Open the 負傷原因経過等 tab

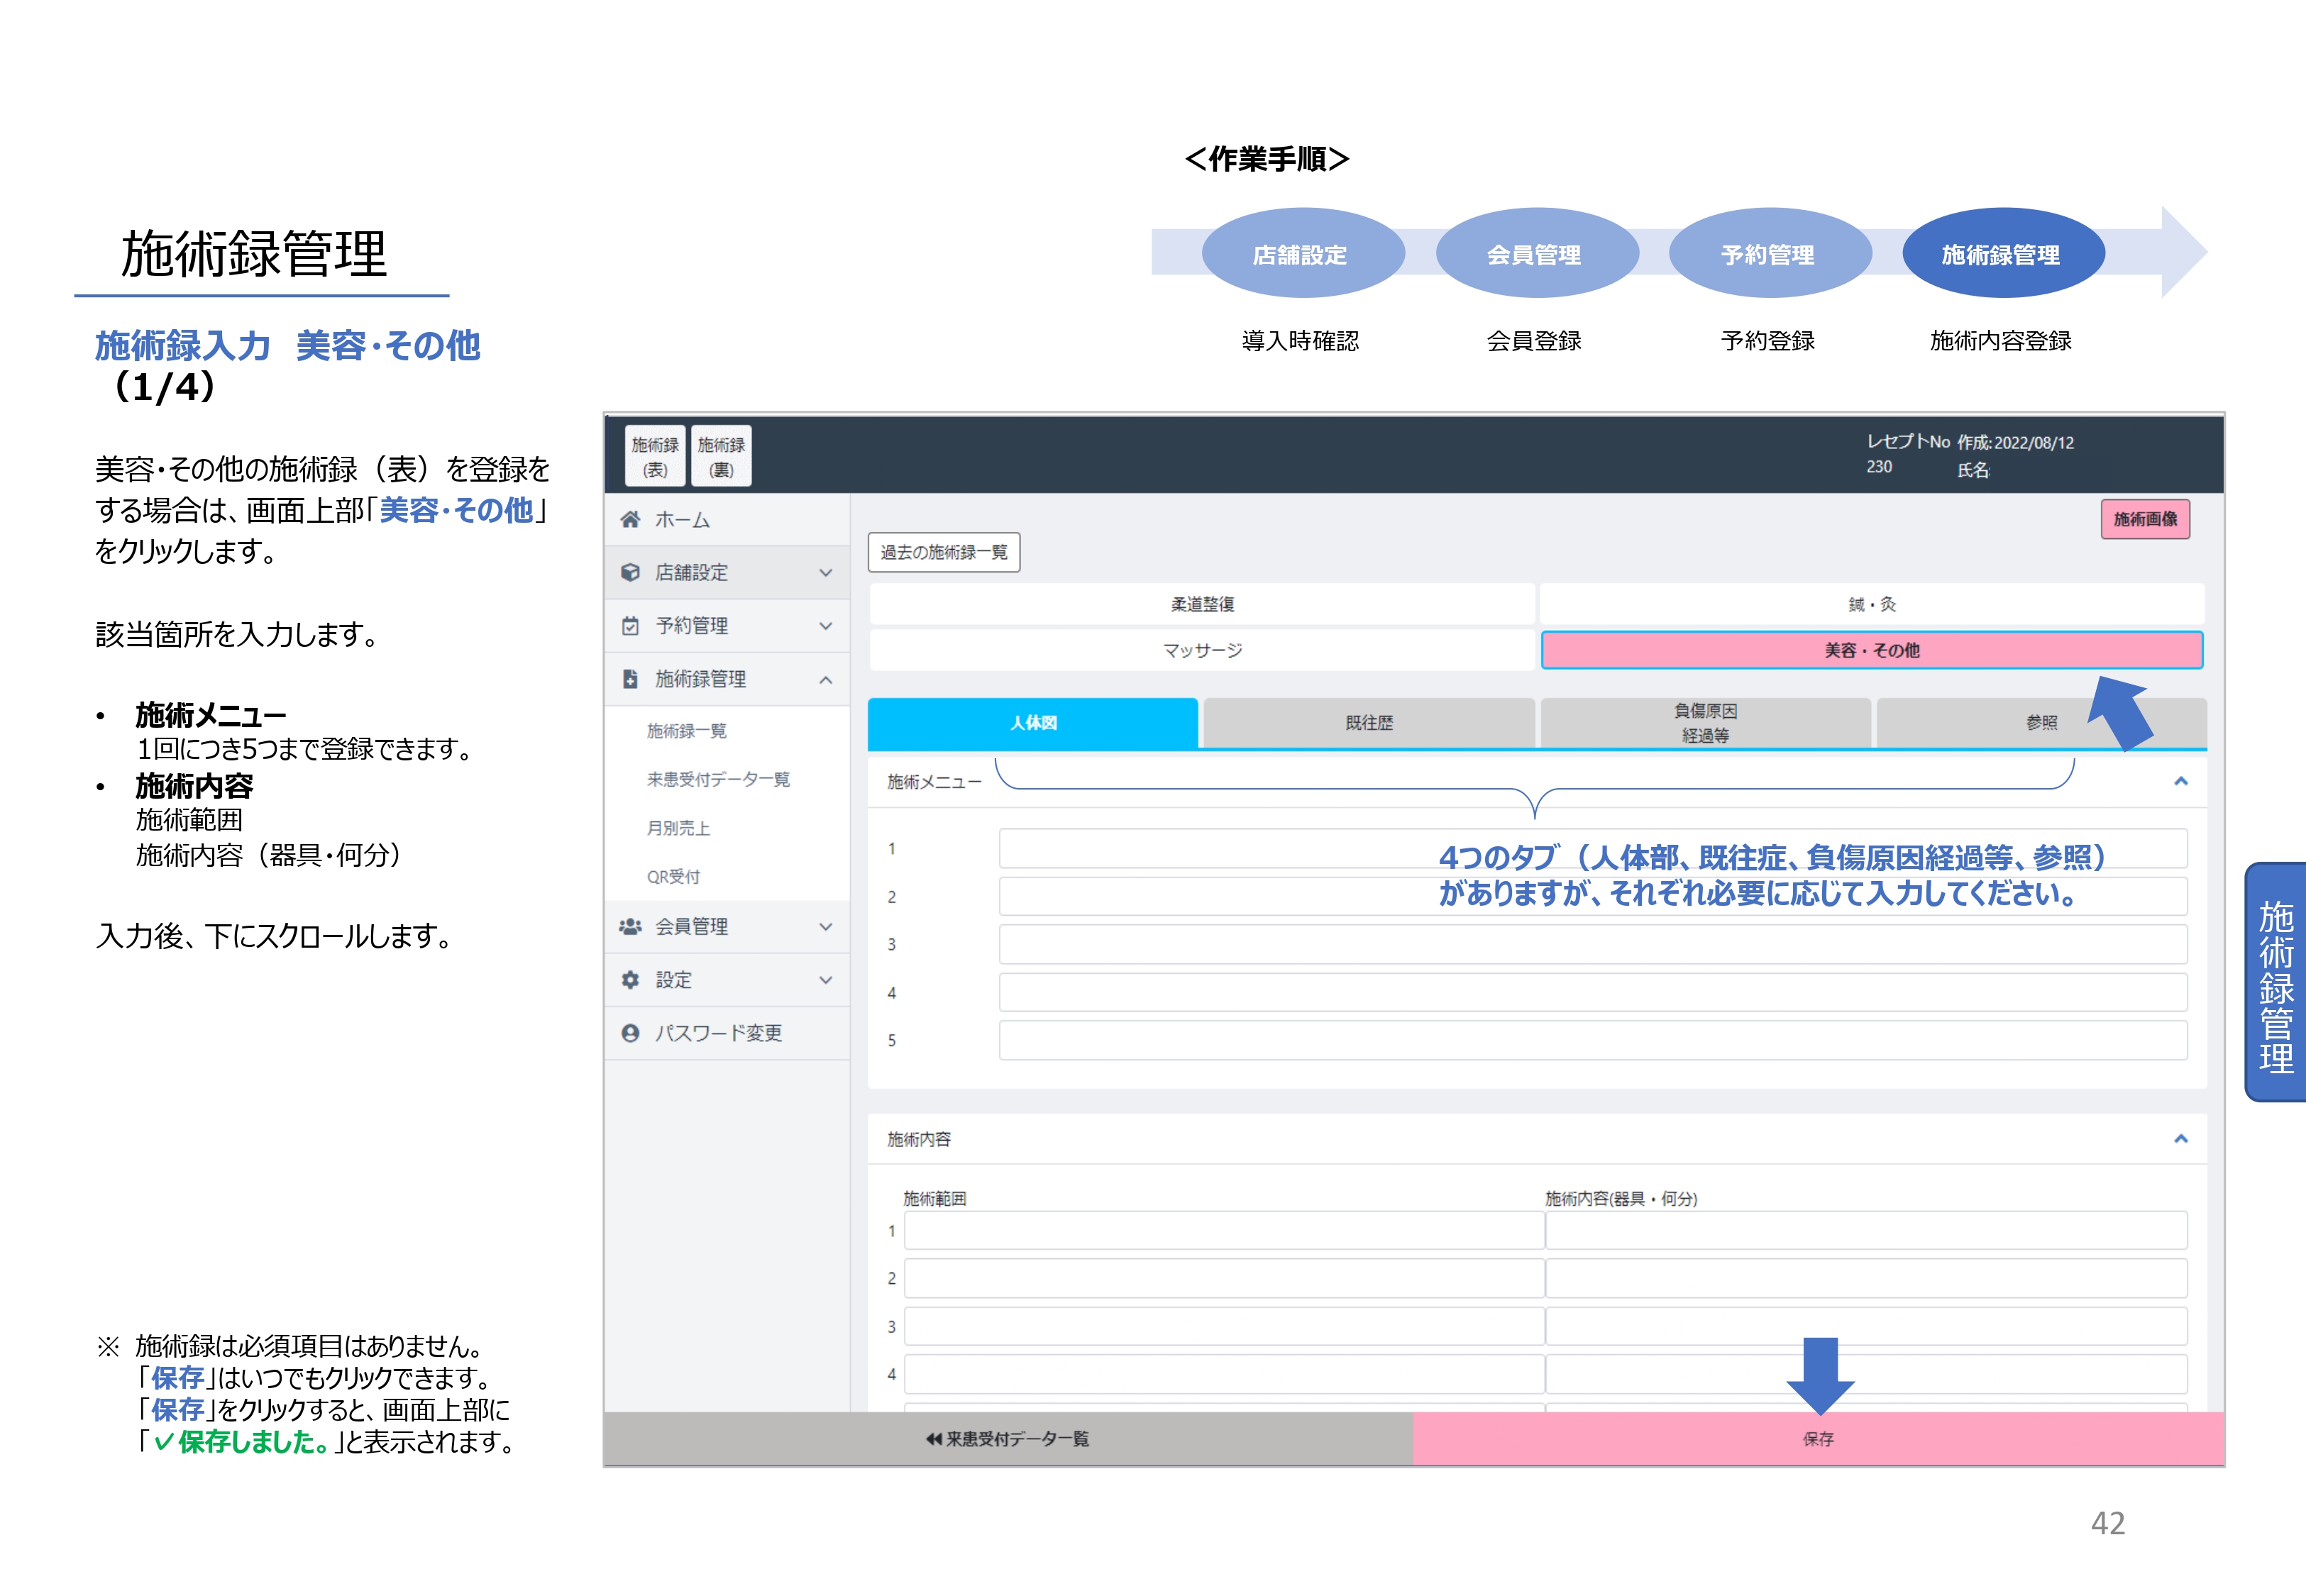[1704, 723]
